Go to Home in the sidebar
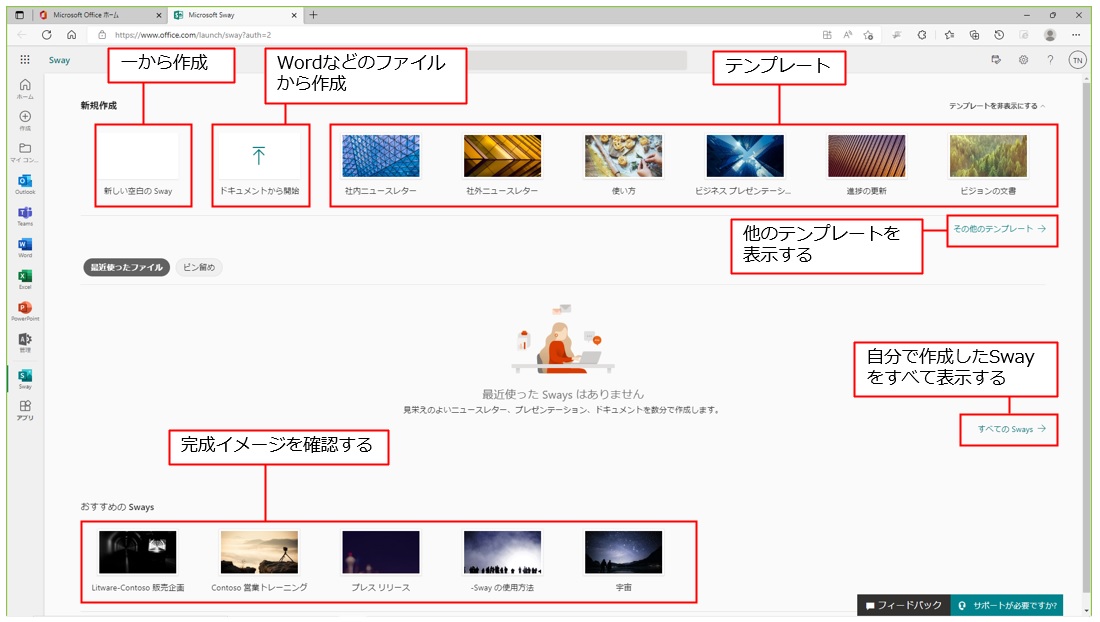Viewport: 1100px width, 622px height. pyautogui.click(x=25, y=88)
